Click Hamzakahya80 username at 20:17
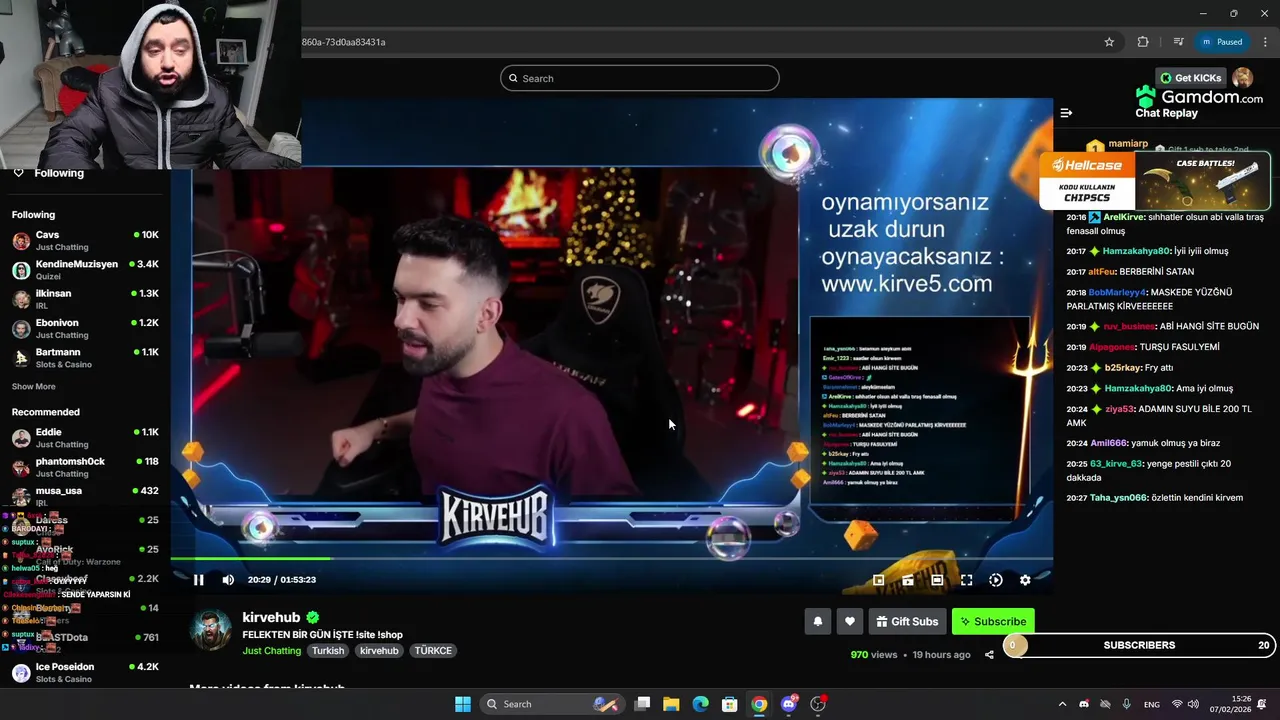The image size is (1280, 720). click(x=1136, y=251)
